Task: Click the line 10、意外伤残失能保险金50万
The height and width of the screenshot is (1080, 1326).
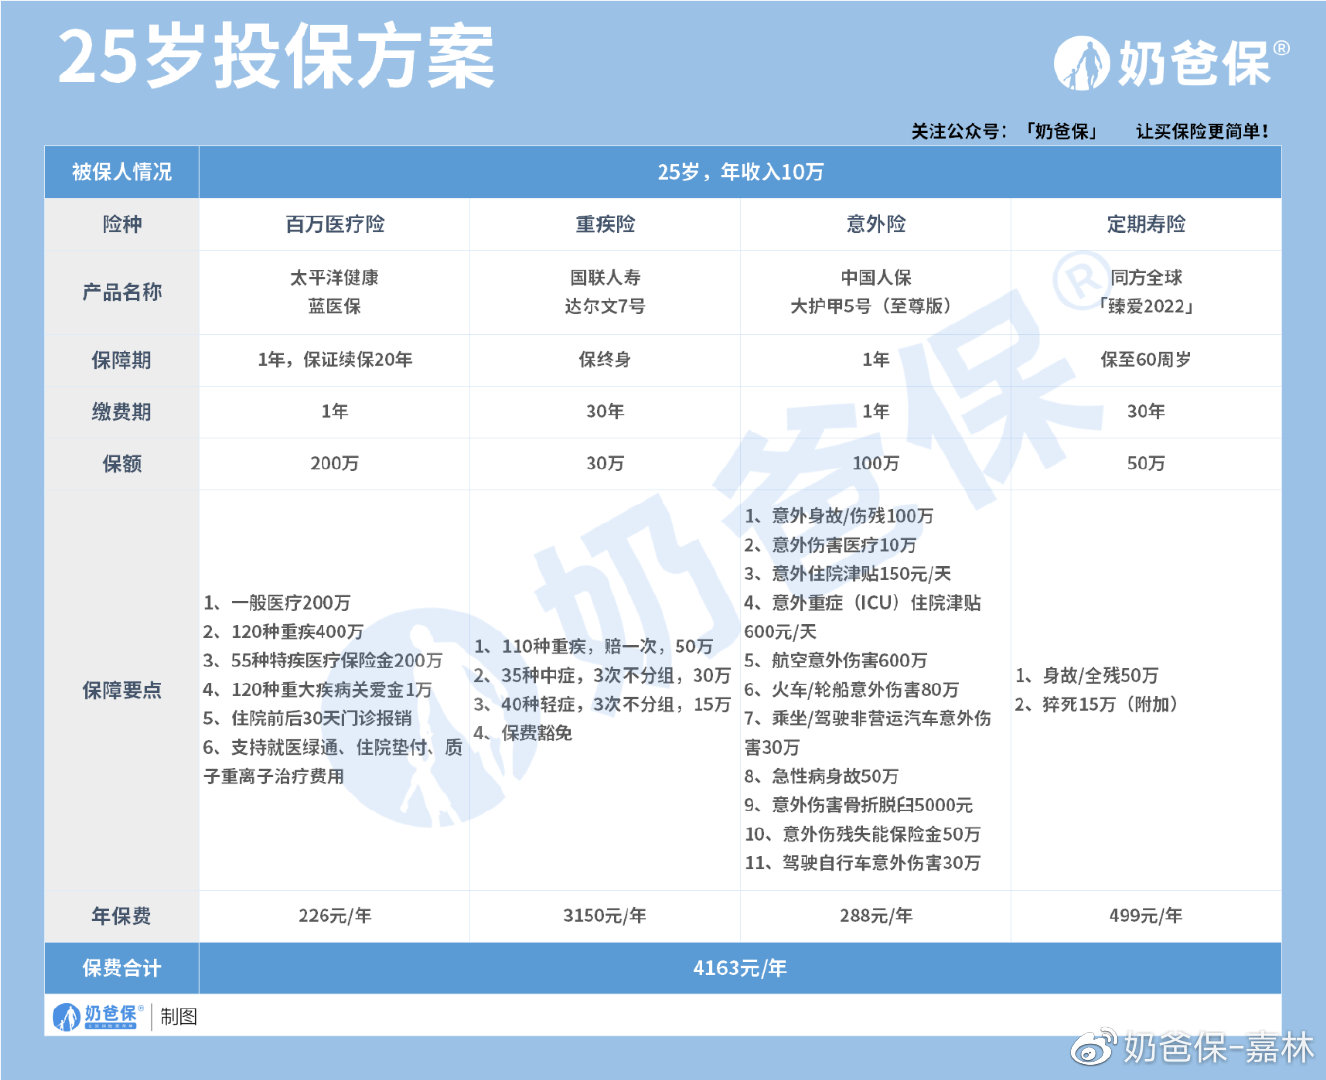Action: pyautogui.click(x=863, y=835)
